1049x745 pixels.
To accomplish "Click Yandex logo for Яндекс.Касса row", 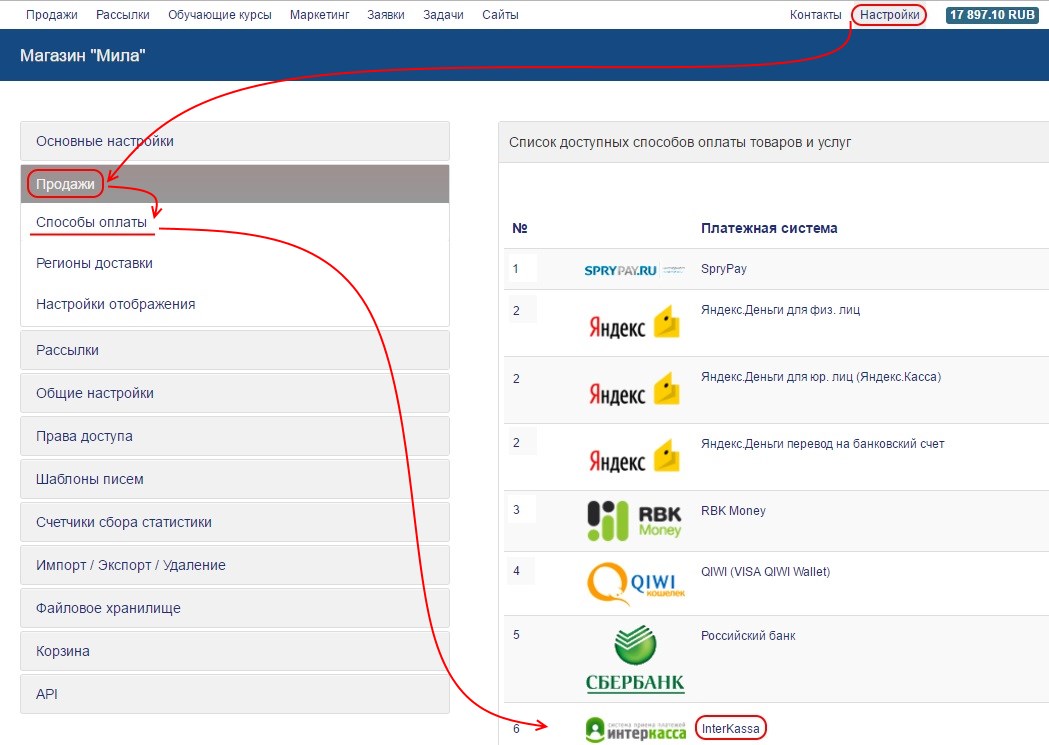I will click(634, 390).
